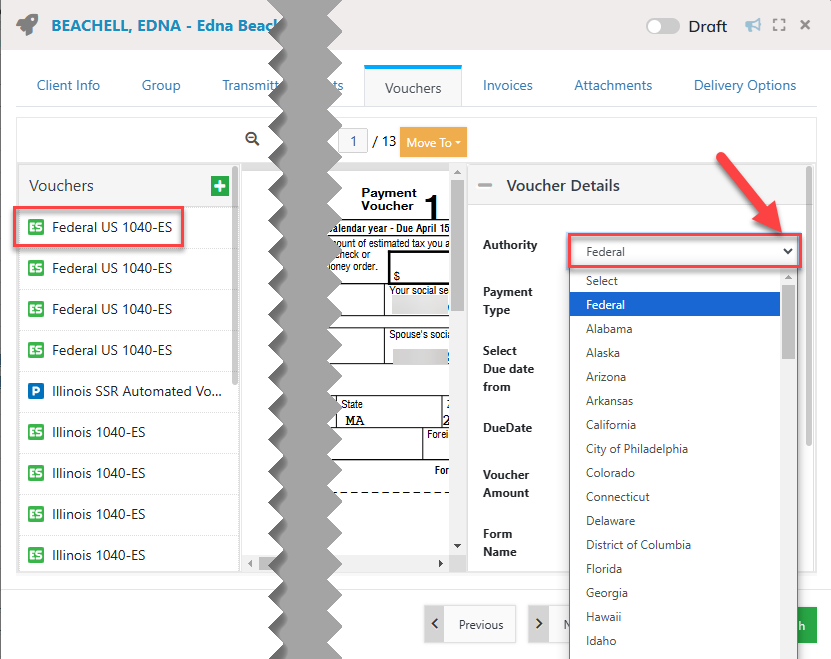This screenshot has width=831, height=659.
Task: Click the page number input field
Action: [x=352, y=141]
